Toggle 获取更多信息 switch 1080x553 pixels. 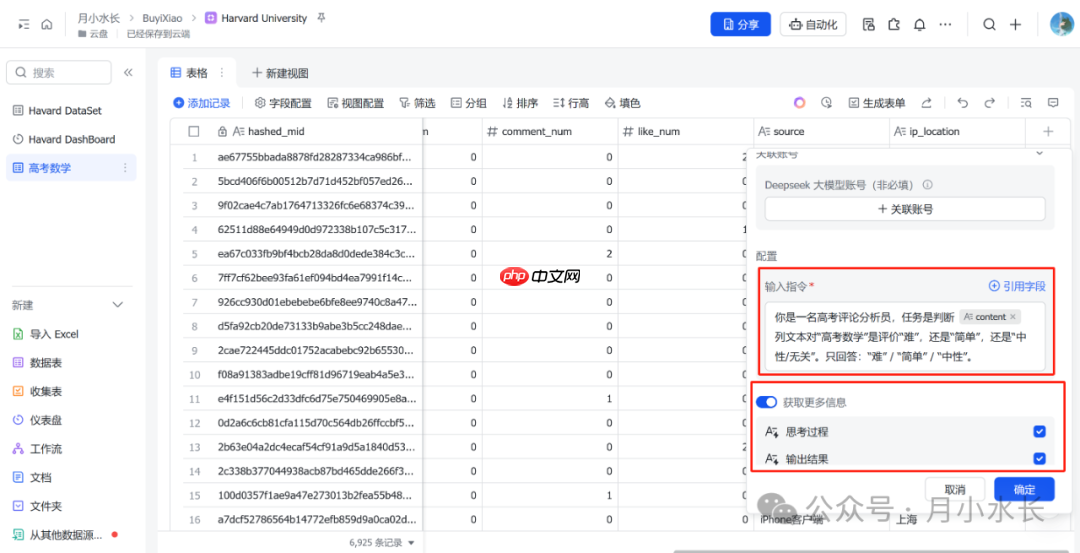[x=766, y=402]
